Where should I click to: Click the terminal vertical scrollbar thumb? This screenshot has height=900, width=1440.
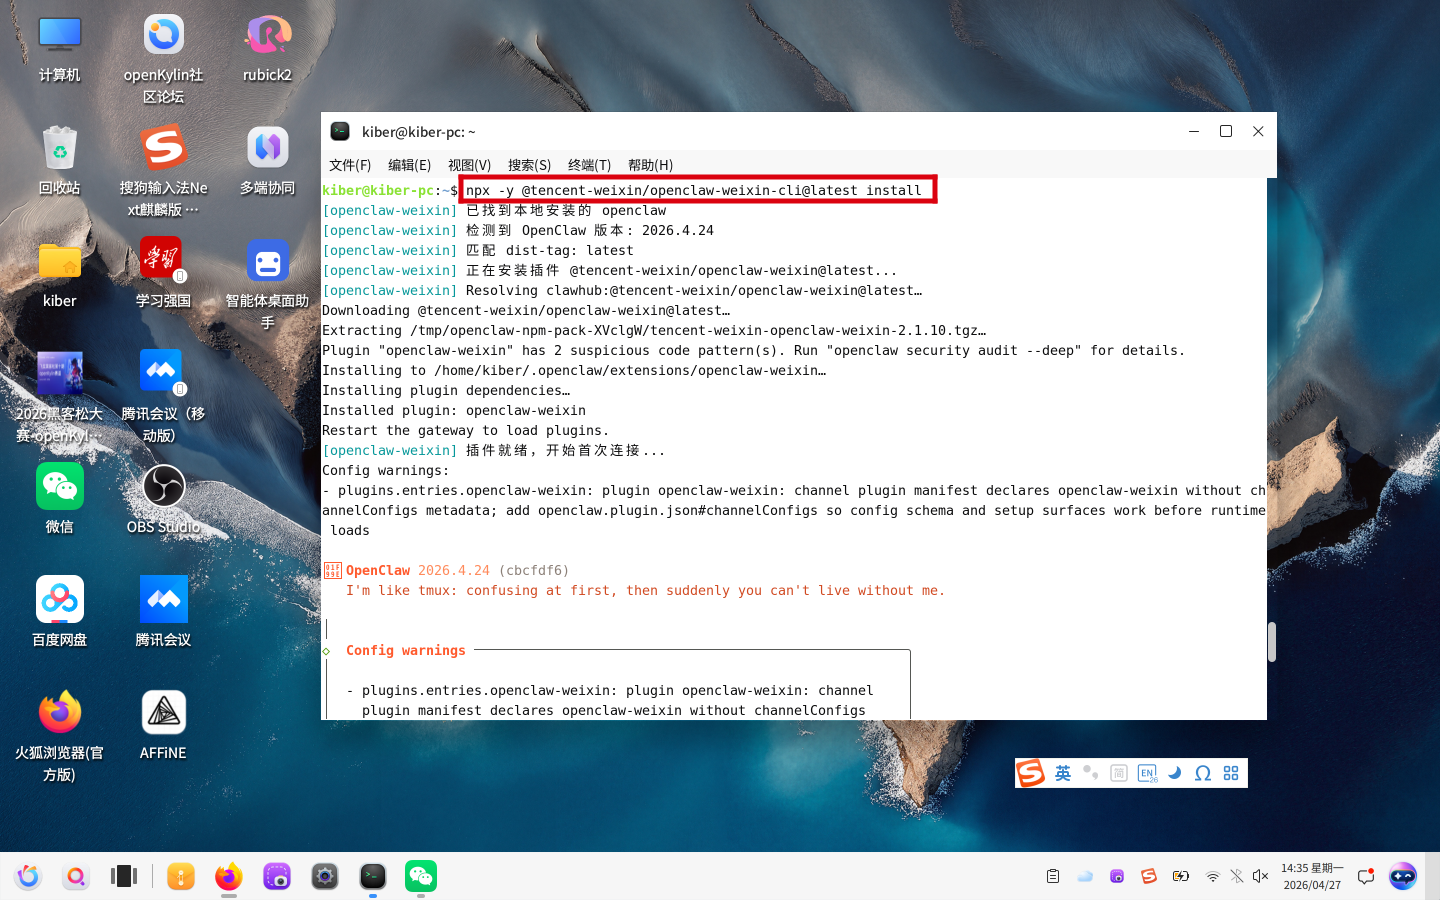1272,642
